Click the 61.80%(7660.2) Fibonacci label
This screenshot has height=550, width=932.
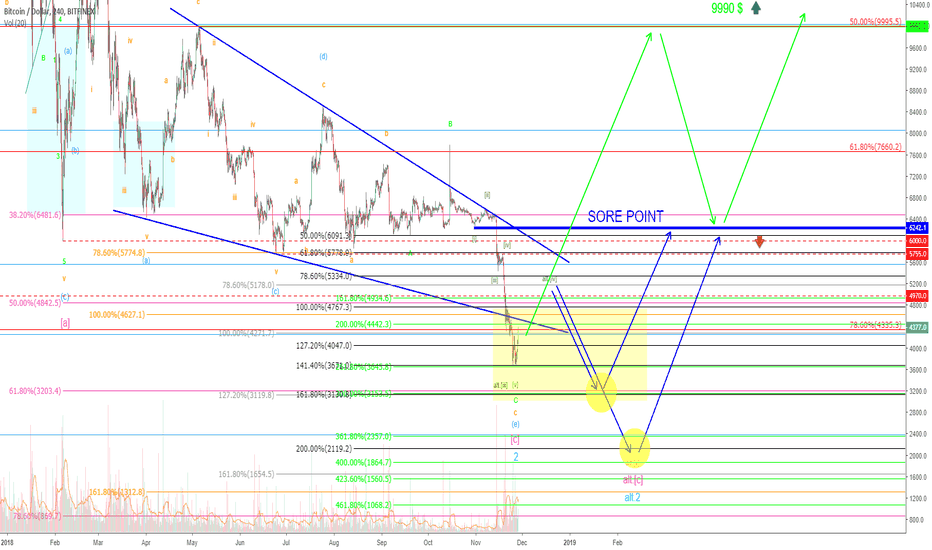(876, 147)
